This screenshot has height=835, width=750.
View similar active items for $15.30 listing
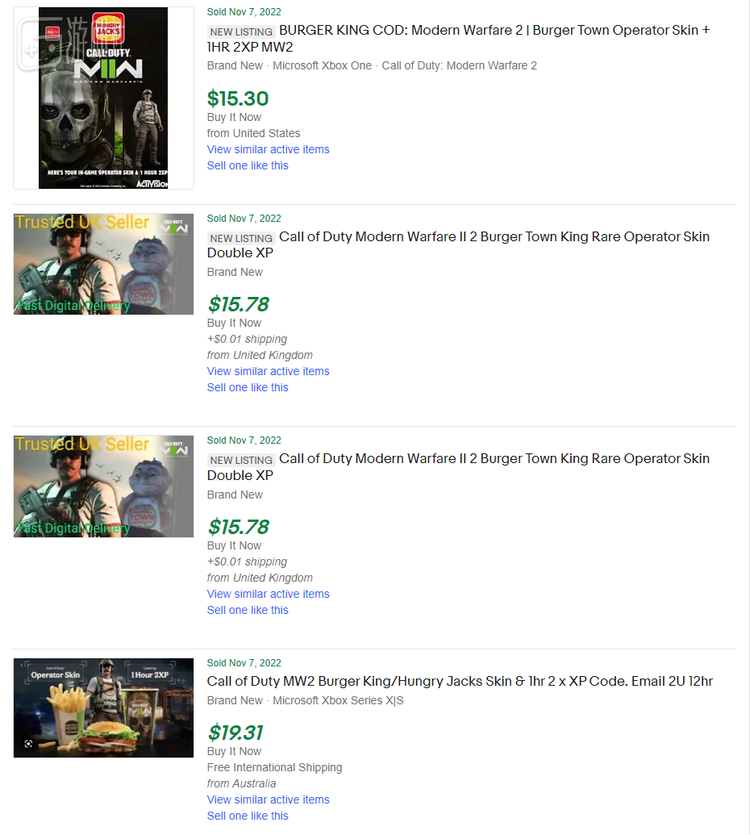[x=268, y=150]
